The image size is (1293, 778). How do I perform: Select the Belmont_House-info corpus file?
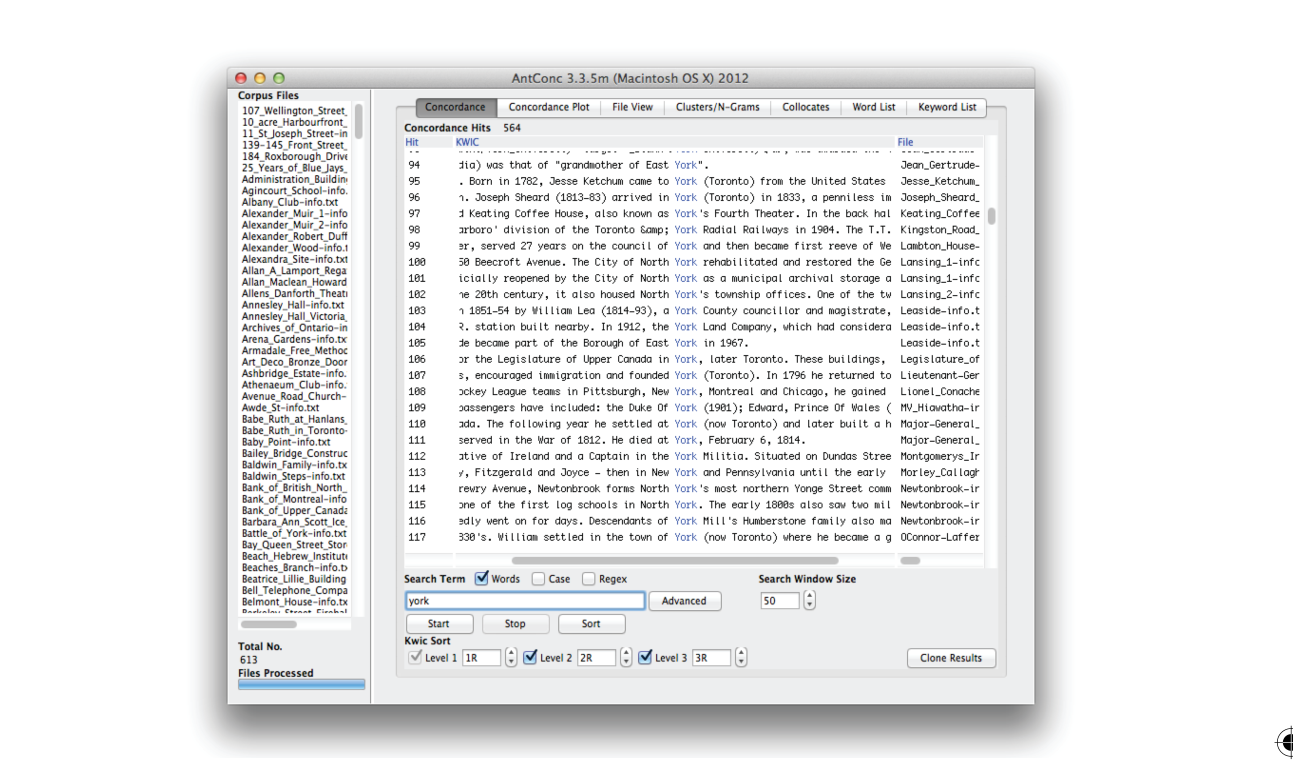pos(295,602)
